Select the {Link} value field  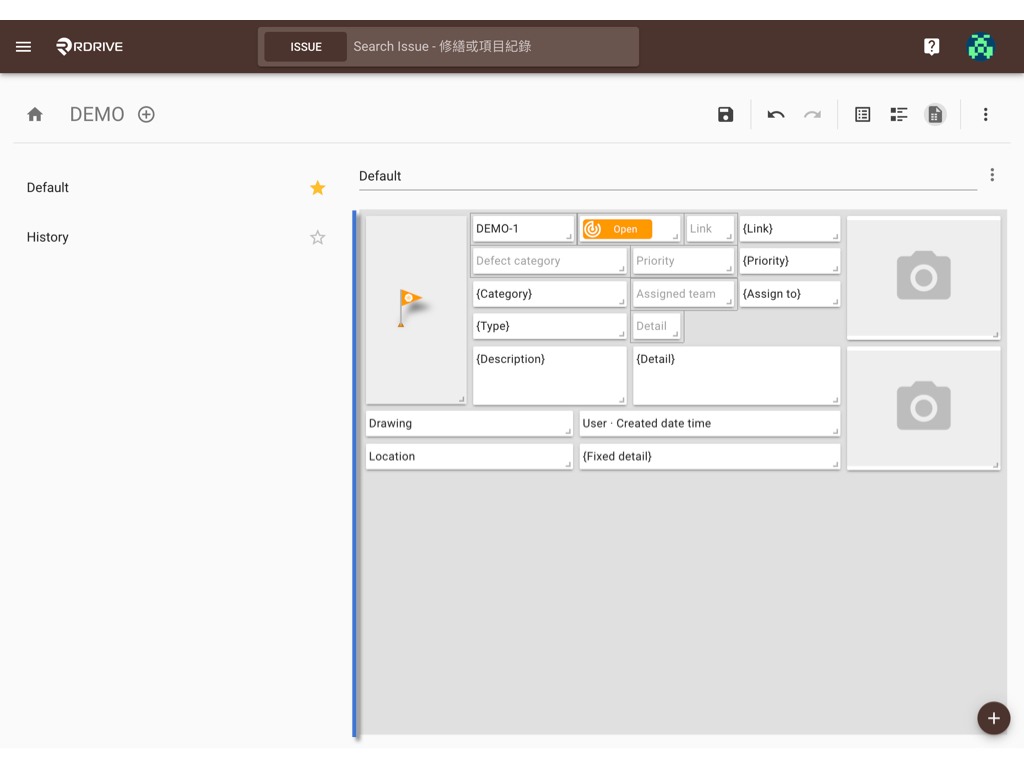tap(790, 229)
